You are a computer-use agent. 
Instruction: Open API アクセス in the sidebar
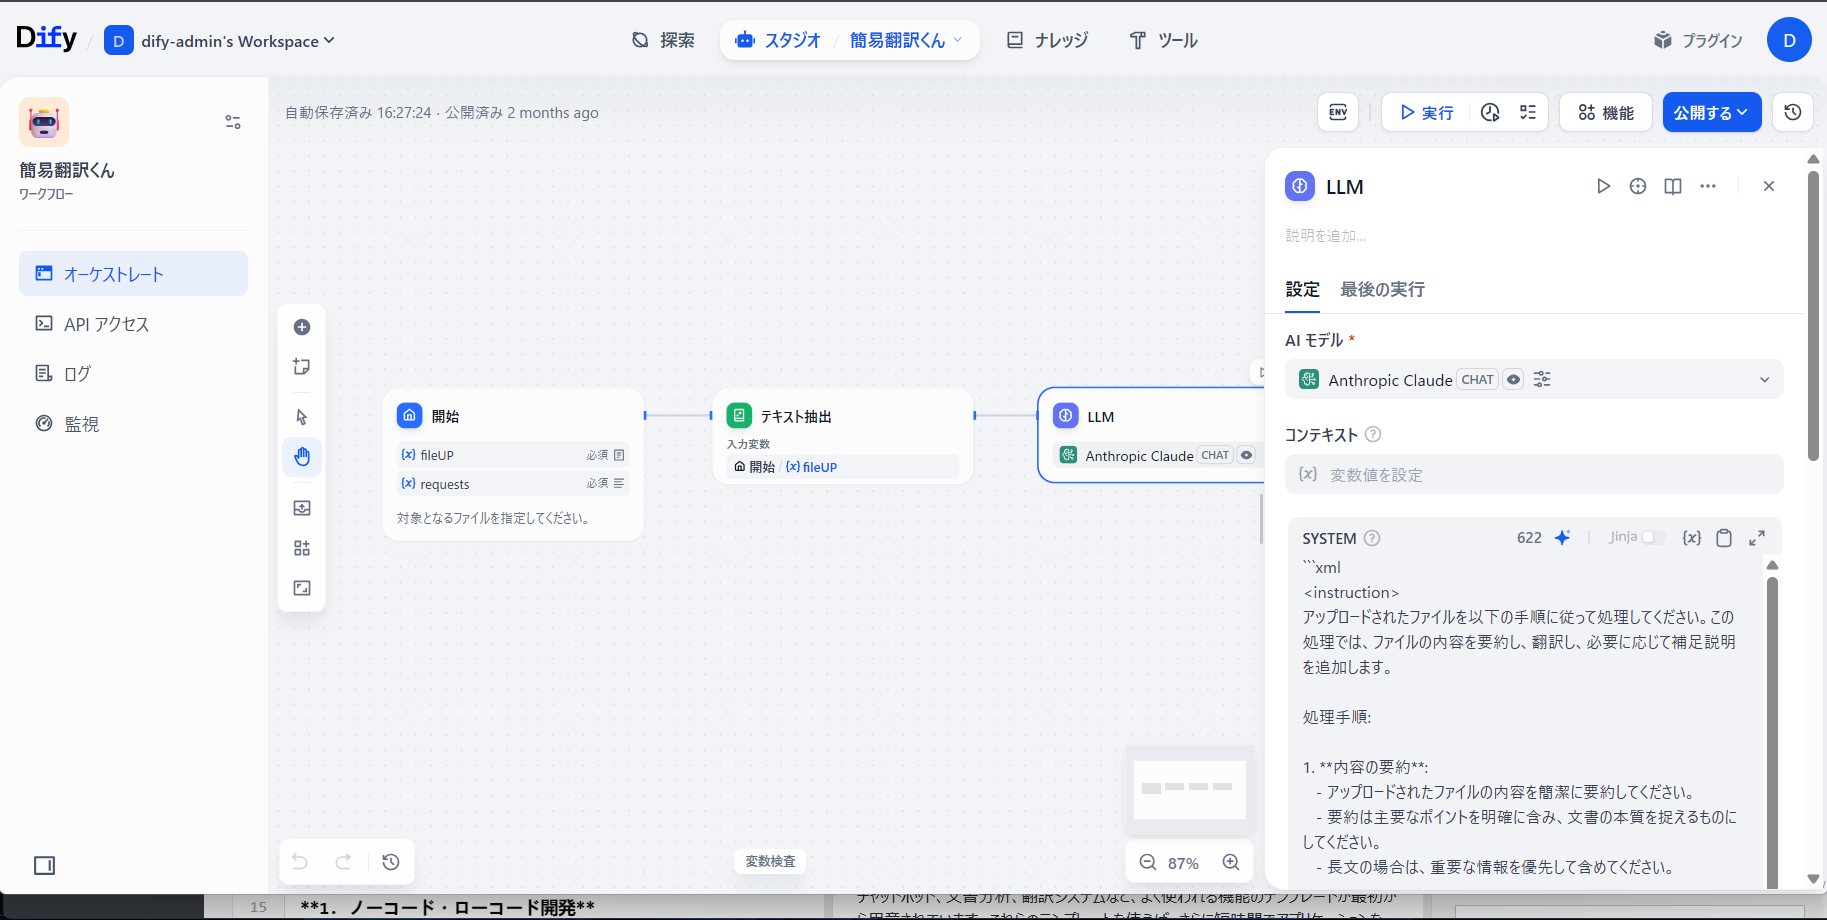(x=133, y=324)
